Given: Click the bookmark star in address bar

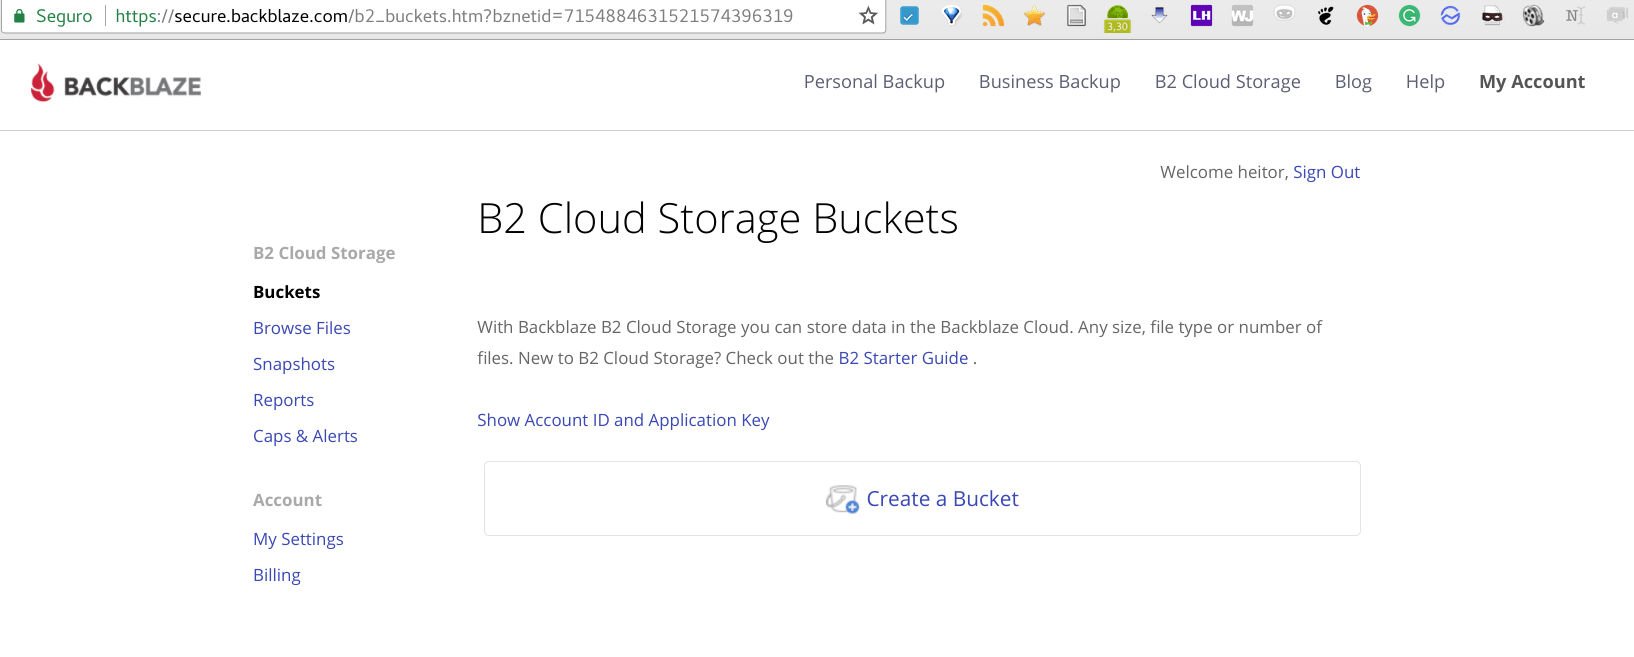Looking at the screenshot, I should click(868, 16).
